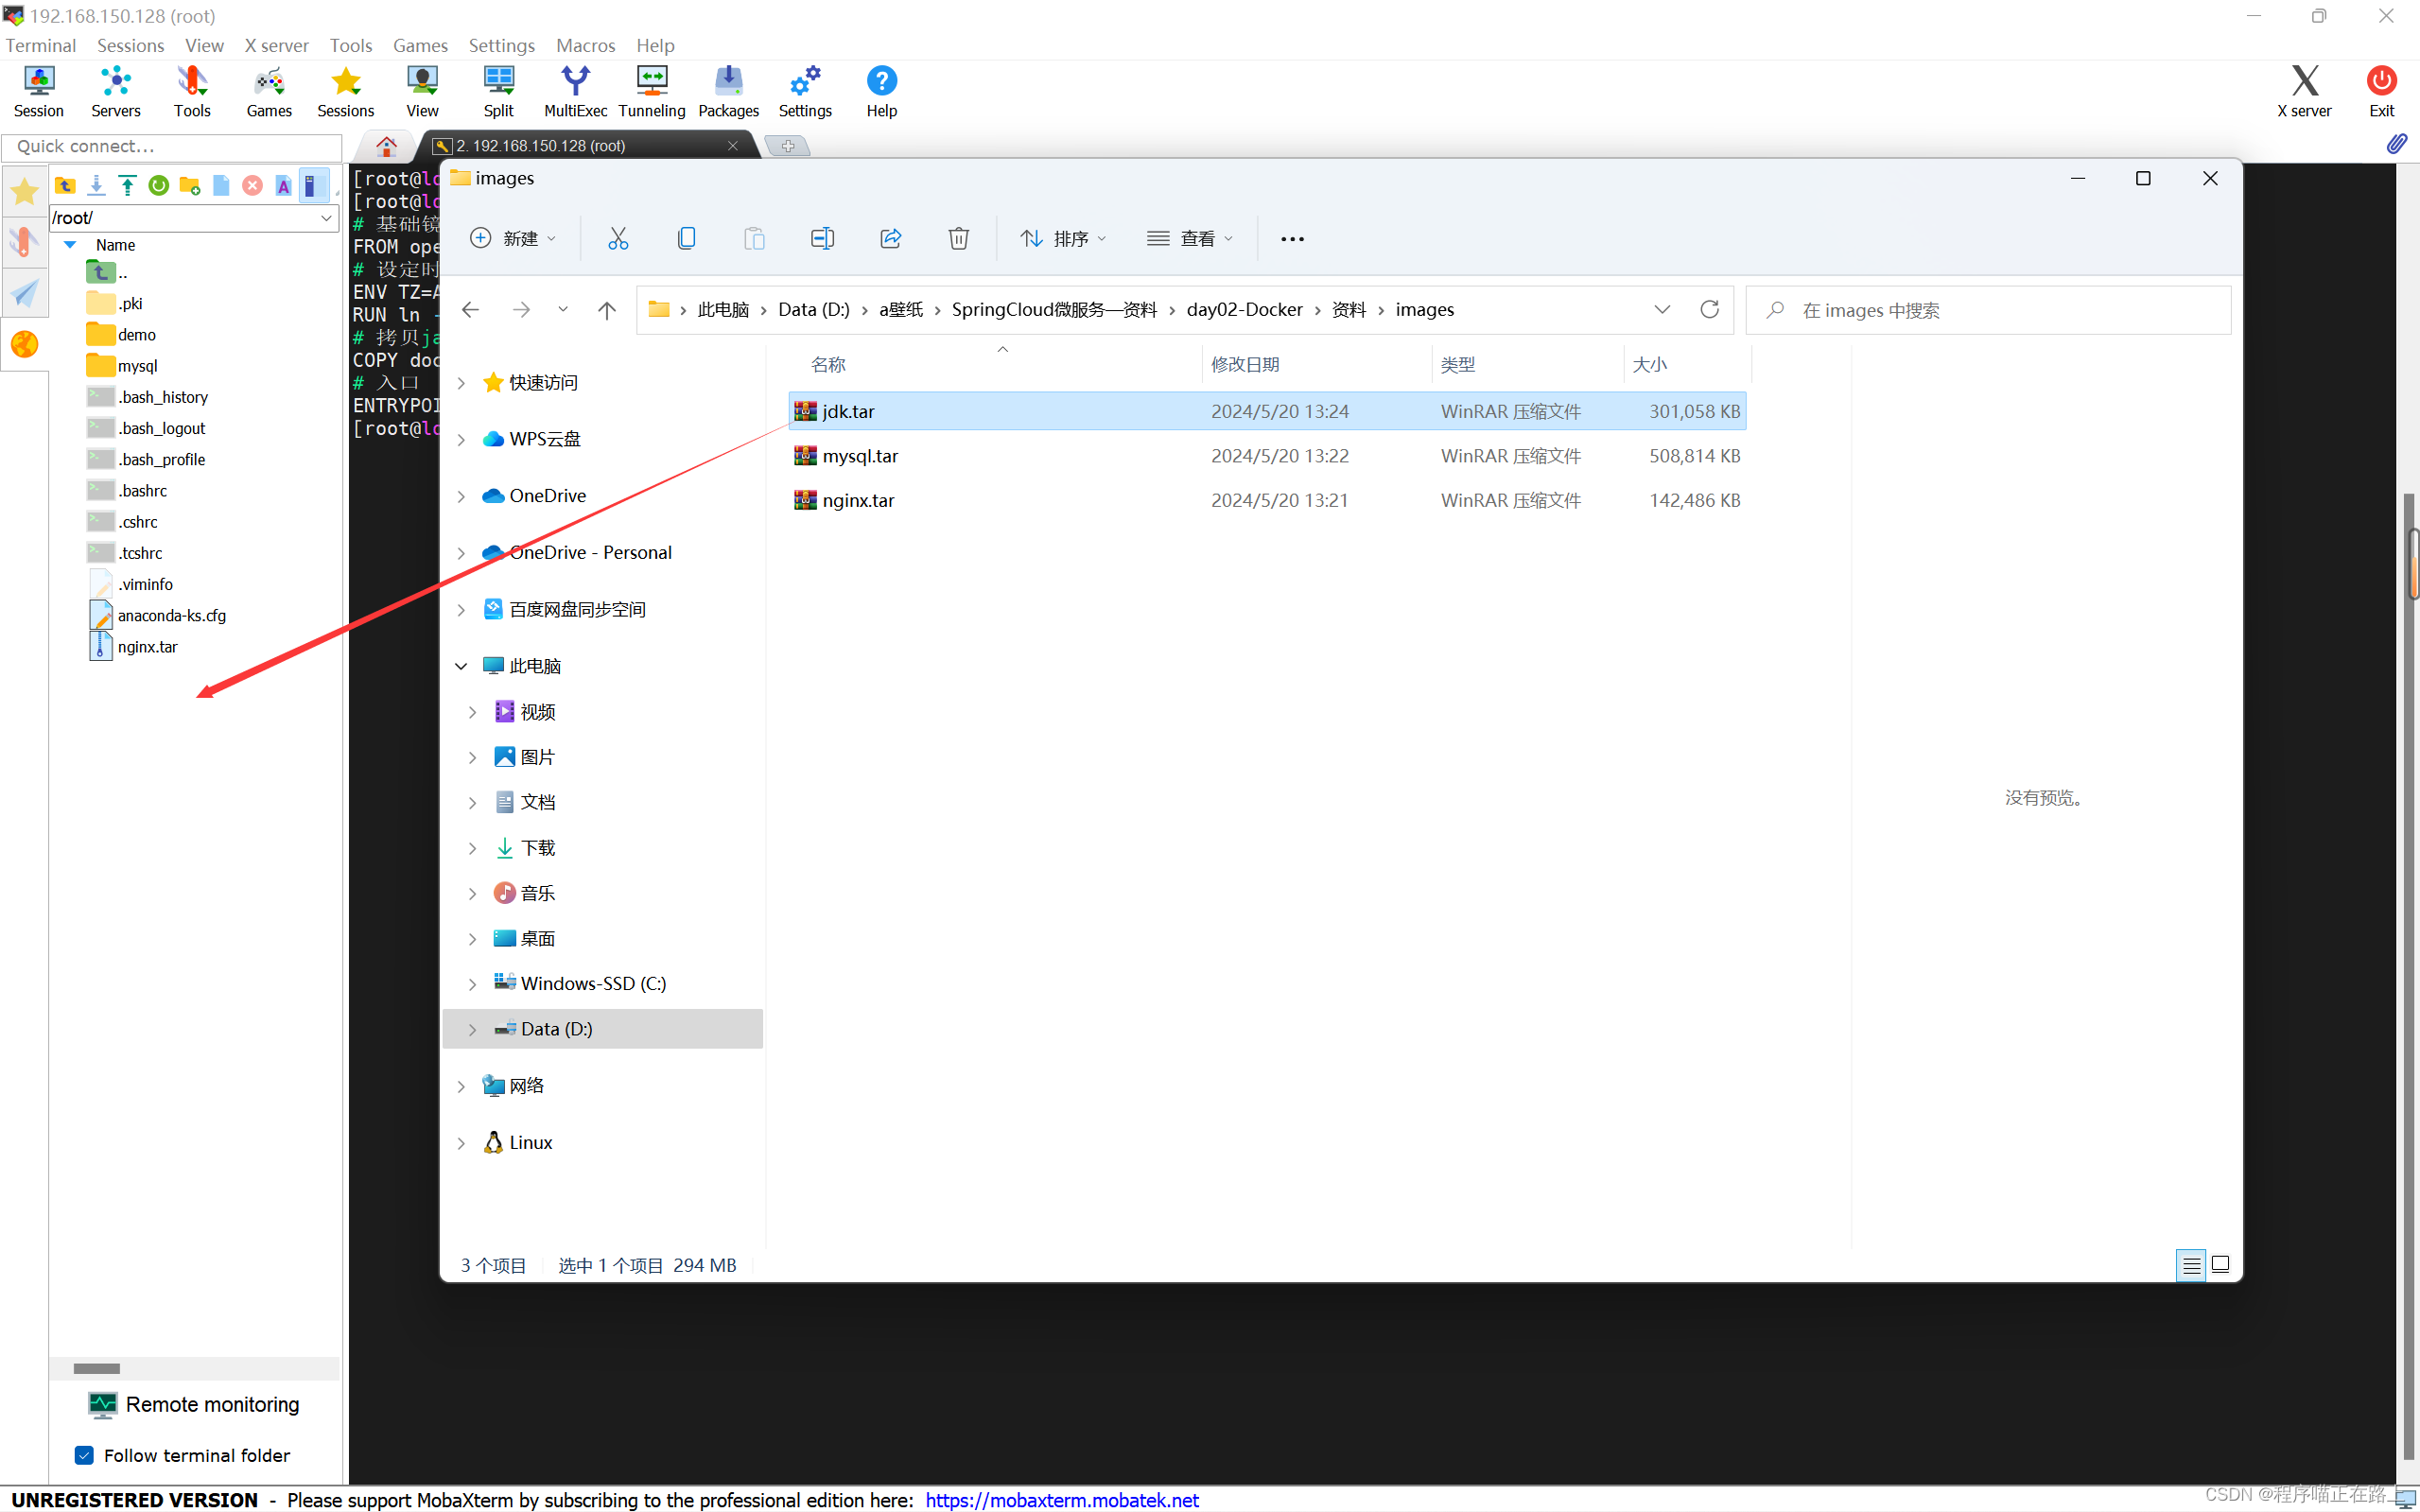
Task: Click Terminal menu in MobaXterm
Action: click(40, 45)
